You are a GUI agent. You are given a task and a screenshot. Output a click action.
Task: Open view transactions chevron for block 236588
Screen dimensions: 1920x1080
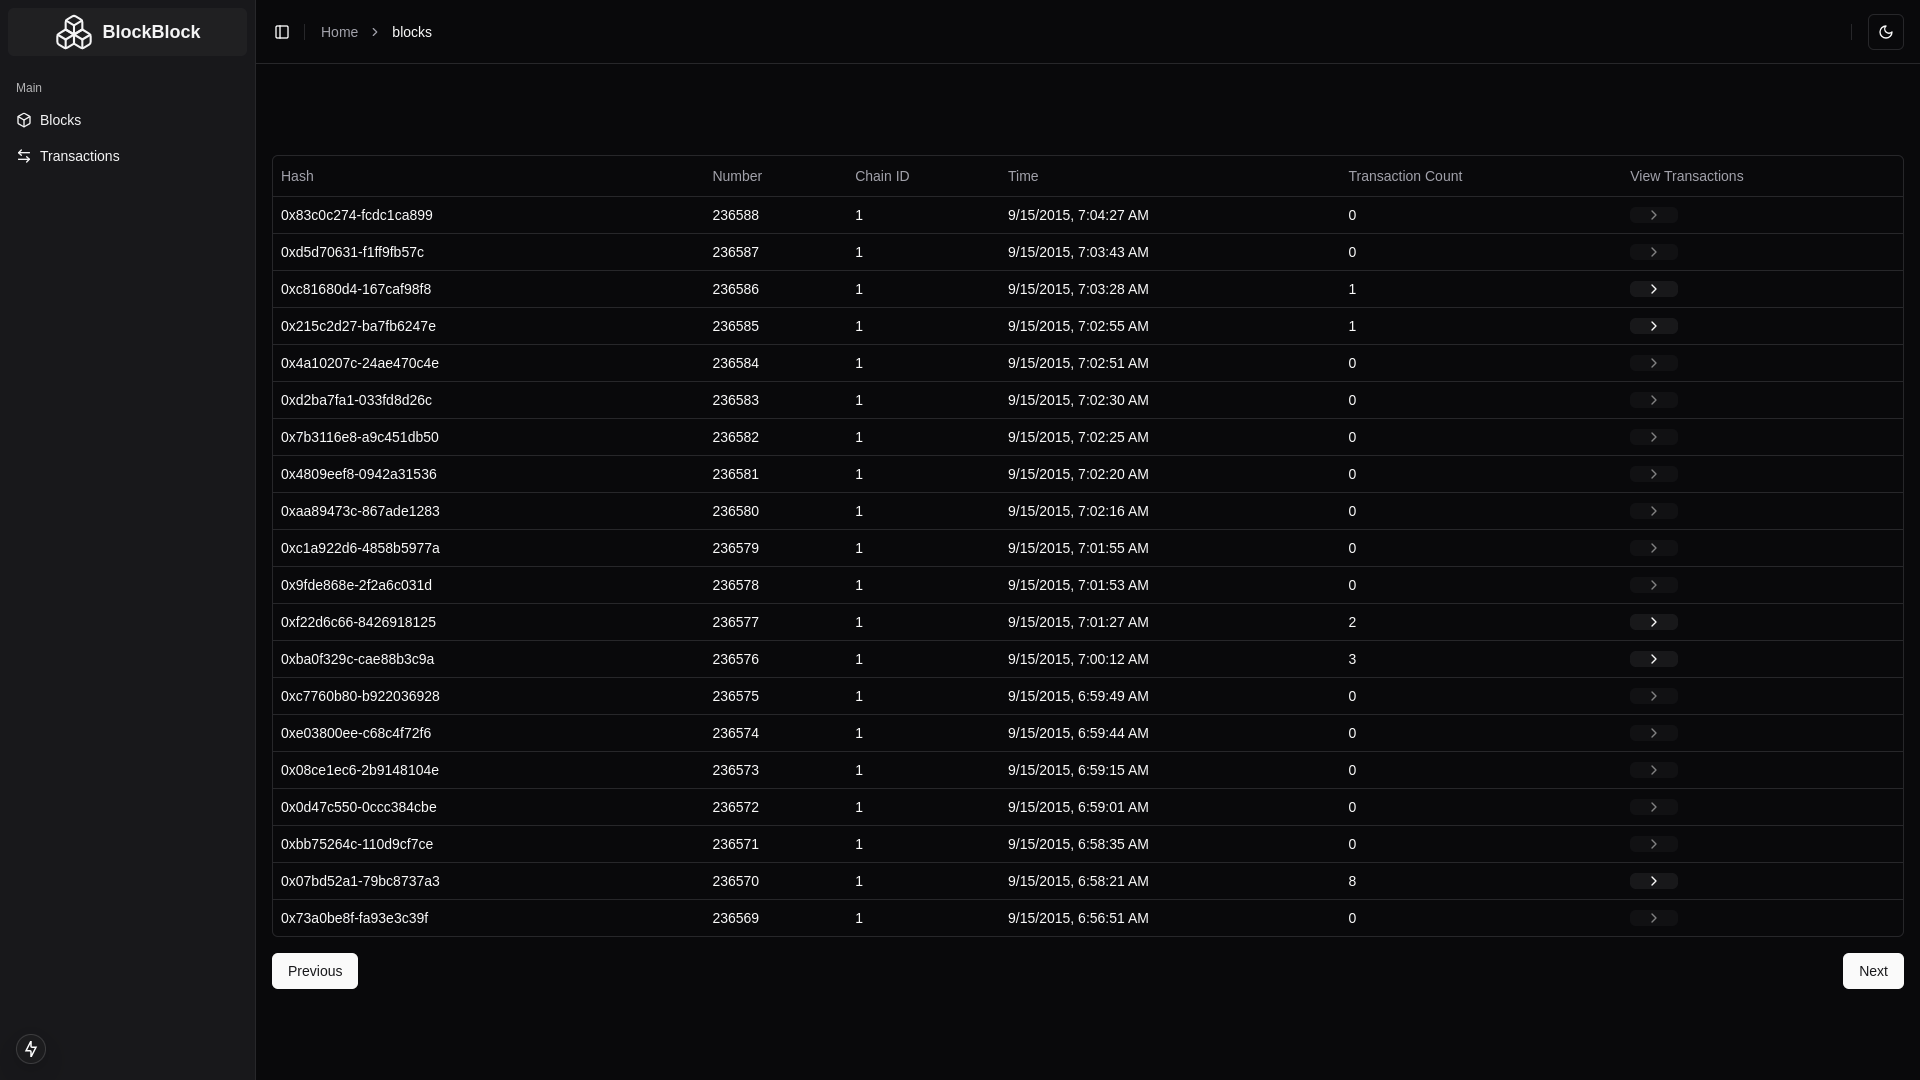click(1653, 214)
